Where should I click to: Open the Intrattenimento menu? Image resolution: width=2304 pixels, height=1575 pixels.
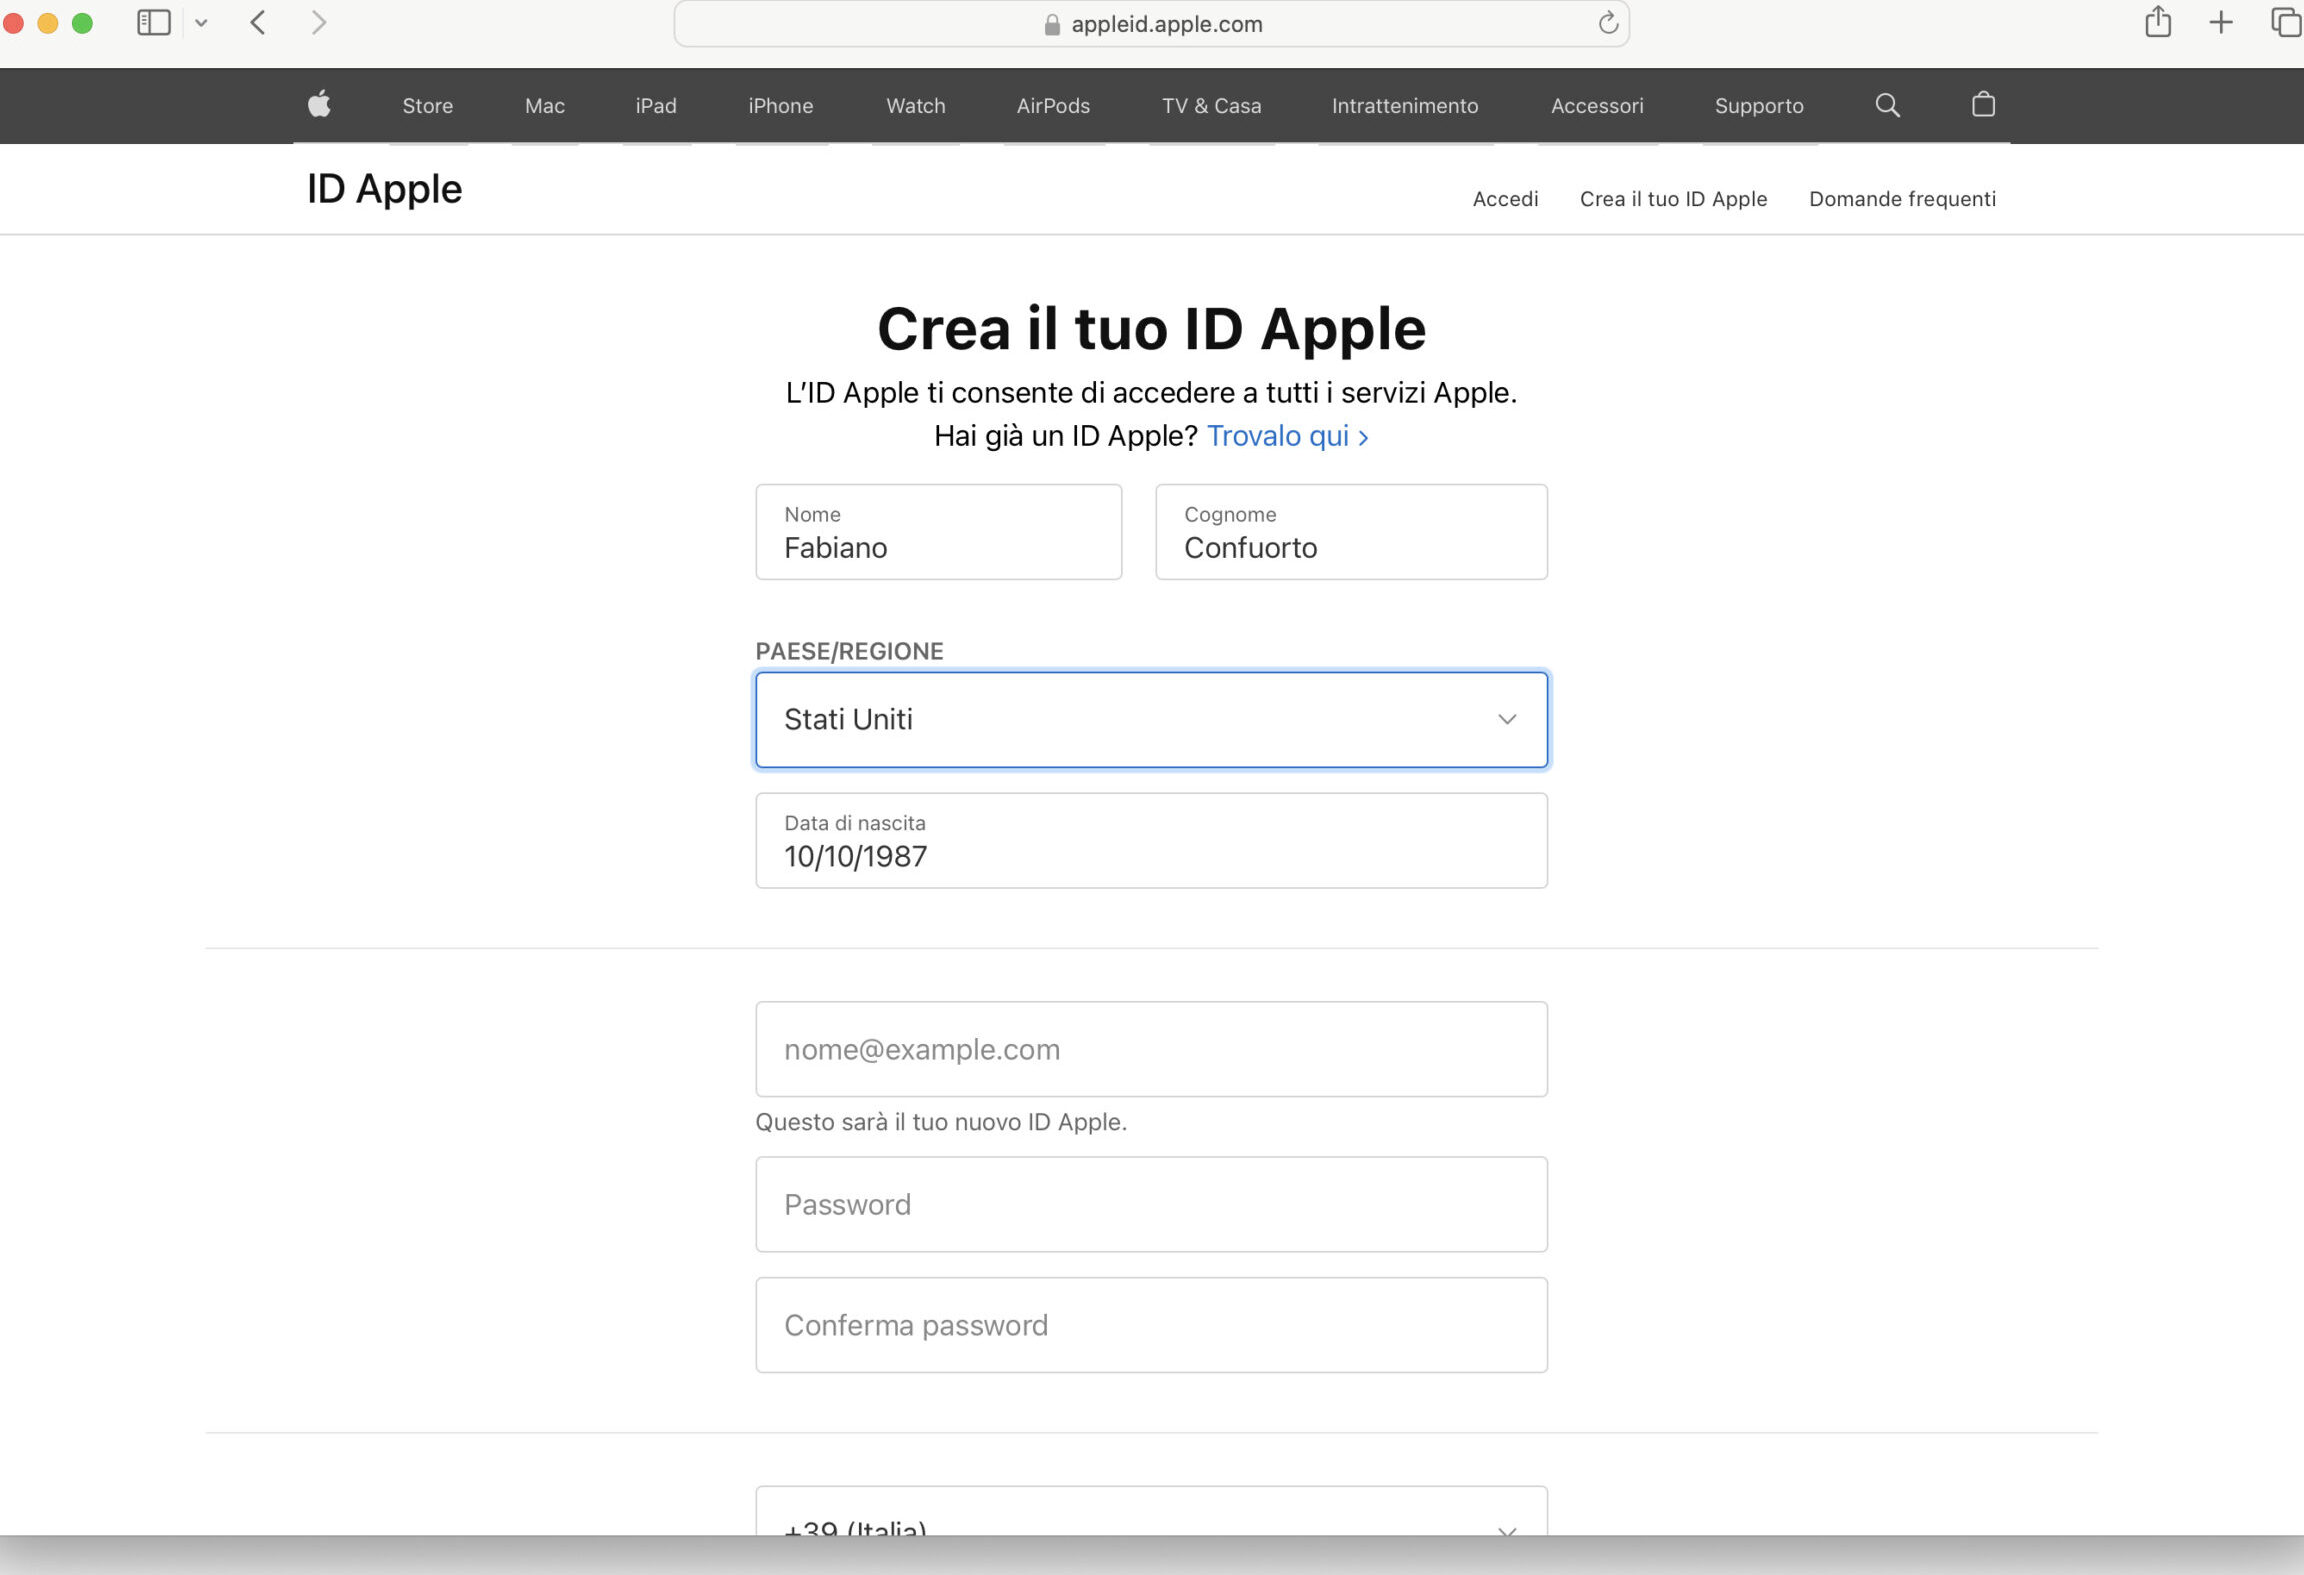[x=1405, y=106]
